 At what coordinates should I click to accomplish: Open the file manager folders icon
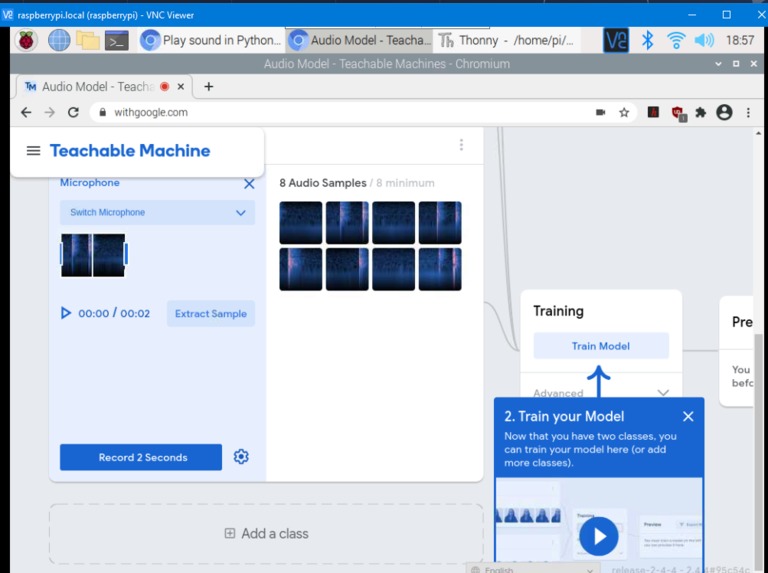[x=88, y=40]
